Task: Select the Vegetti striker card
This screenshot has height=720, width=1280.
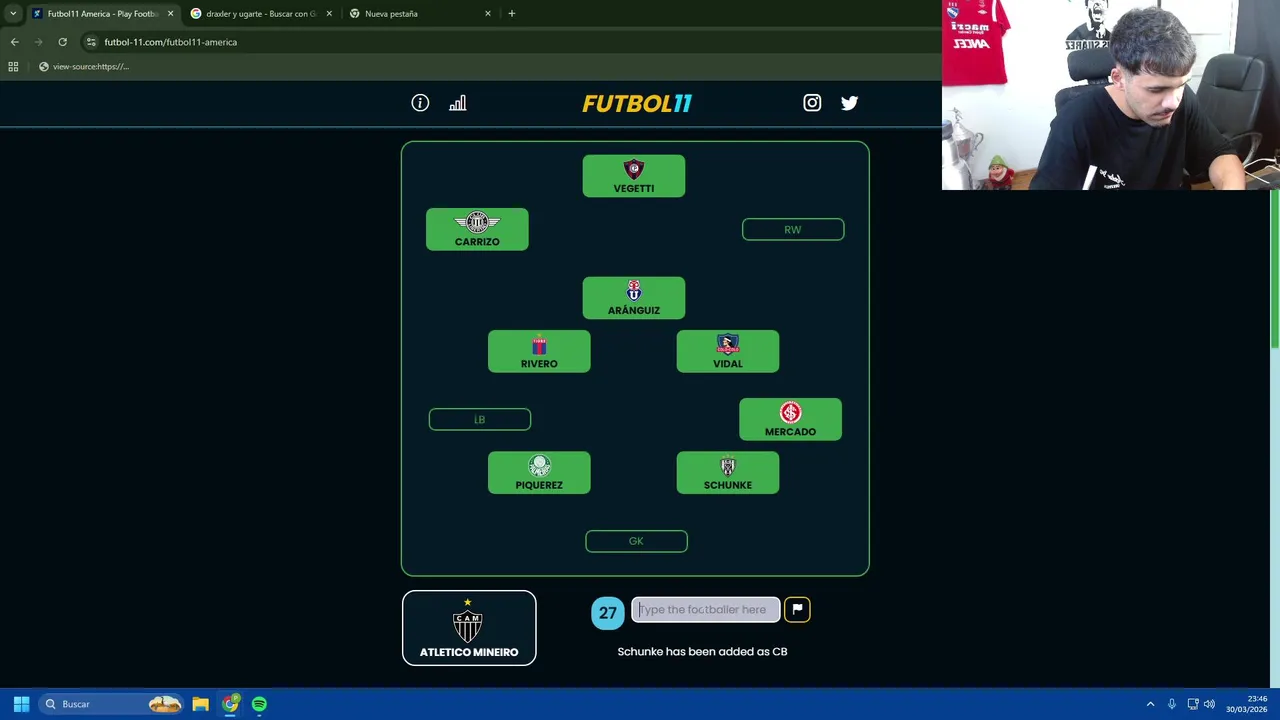Action: point(634,176)
